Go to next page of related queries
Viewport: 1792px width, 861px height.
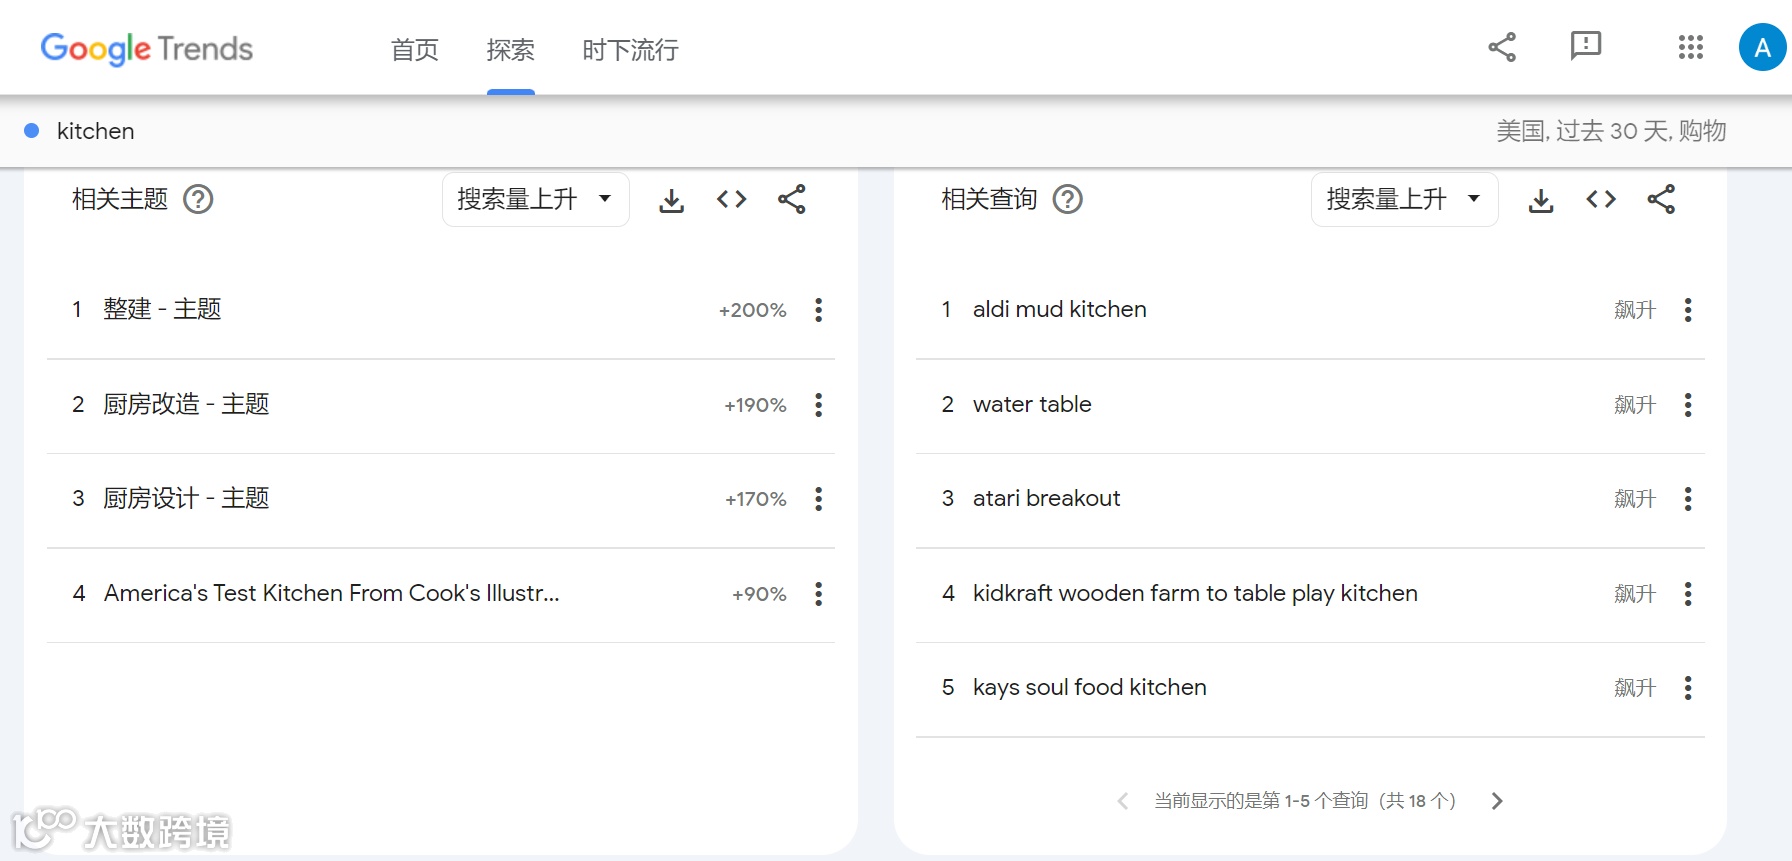(1497, 801)
